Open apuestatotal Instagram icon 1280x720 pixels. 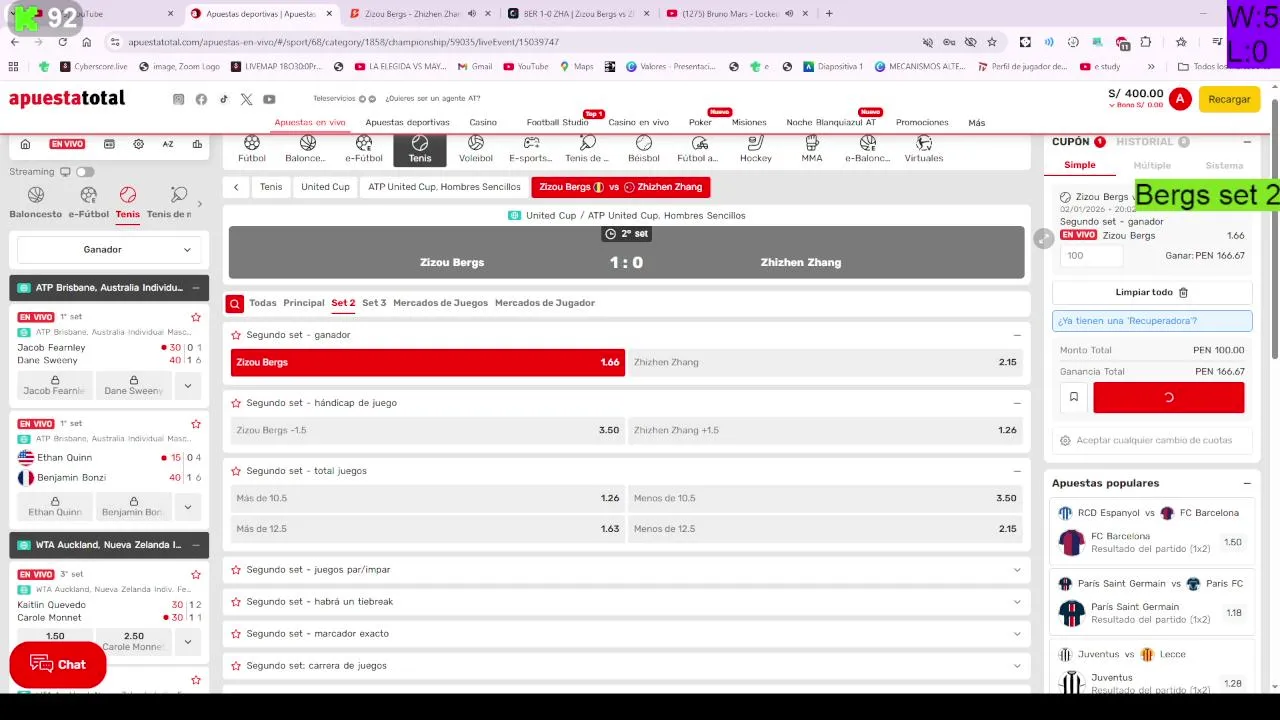click(179, 99)
